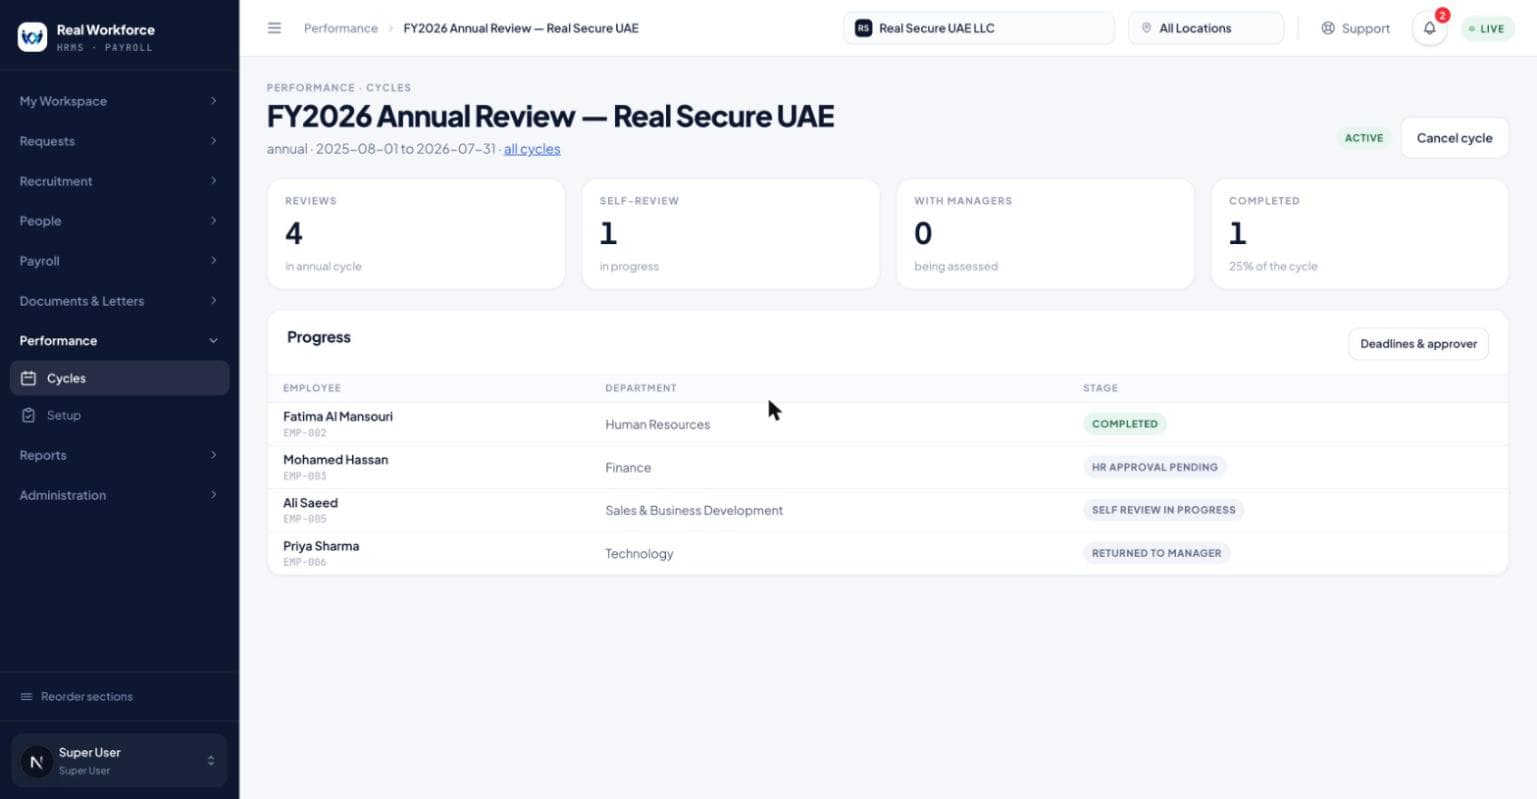Follow the all cycles link

(532, 149)
